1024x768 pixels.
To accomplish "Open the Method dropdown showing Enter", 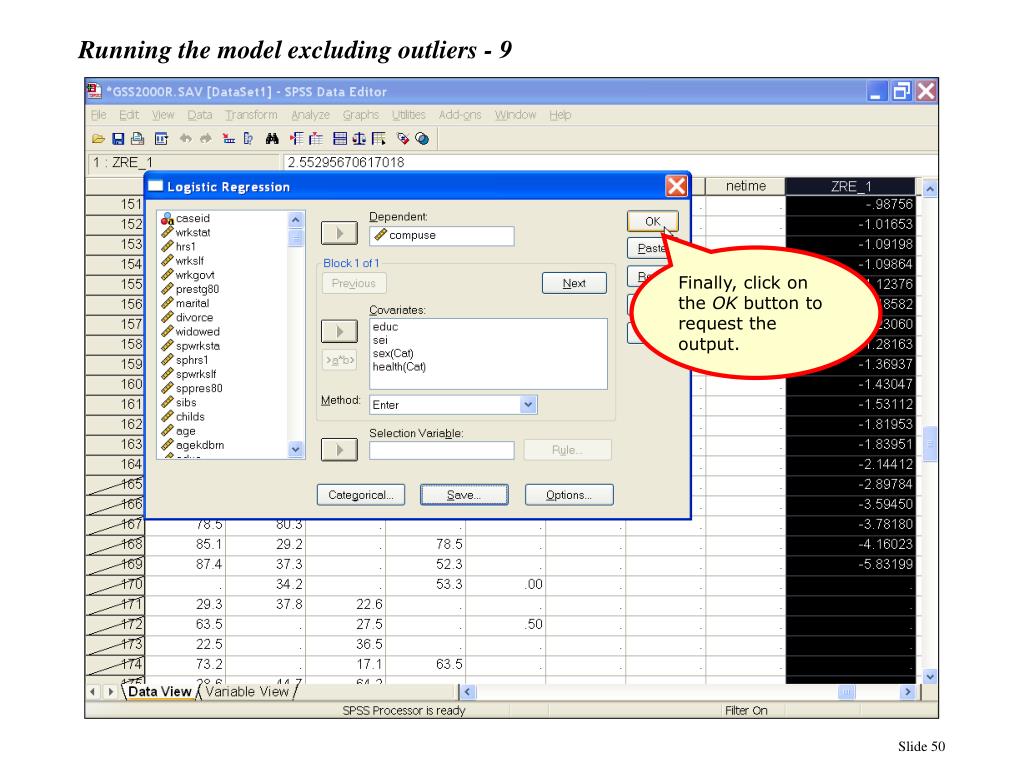I will 528,405.
